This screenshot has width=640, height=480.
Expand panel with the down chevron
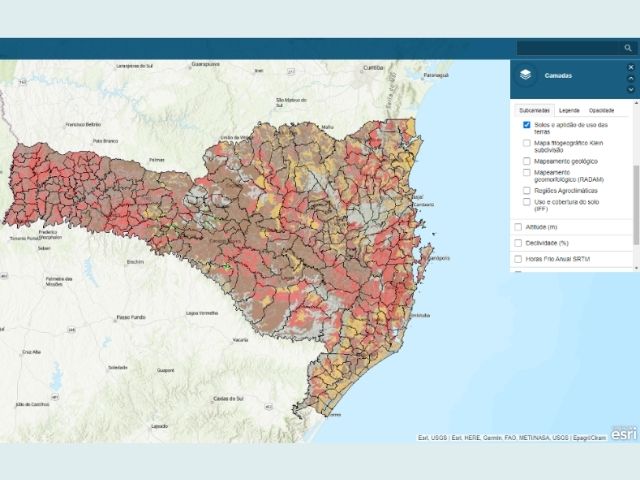pyautogui.click(x=631, y=89)
